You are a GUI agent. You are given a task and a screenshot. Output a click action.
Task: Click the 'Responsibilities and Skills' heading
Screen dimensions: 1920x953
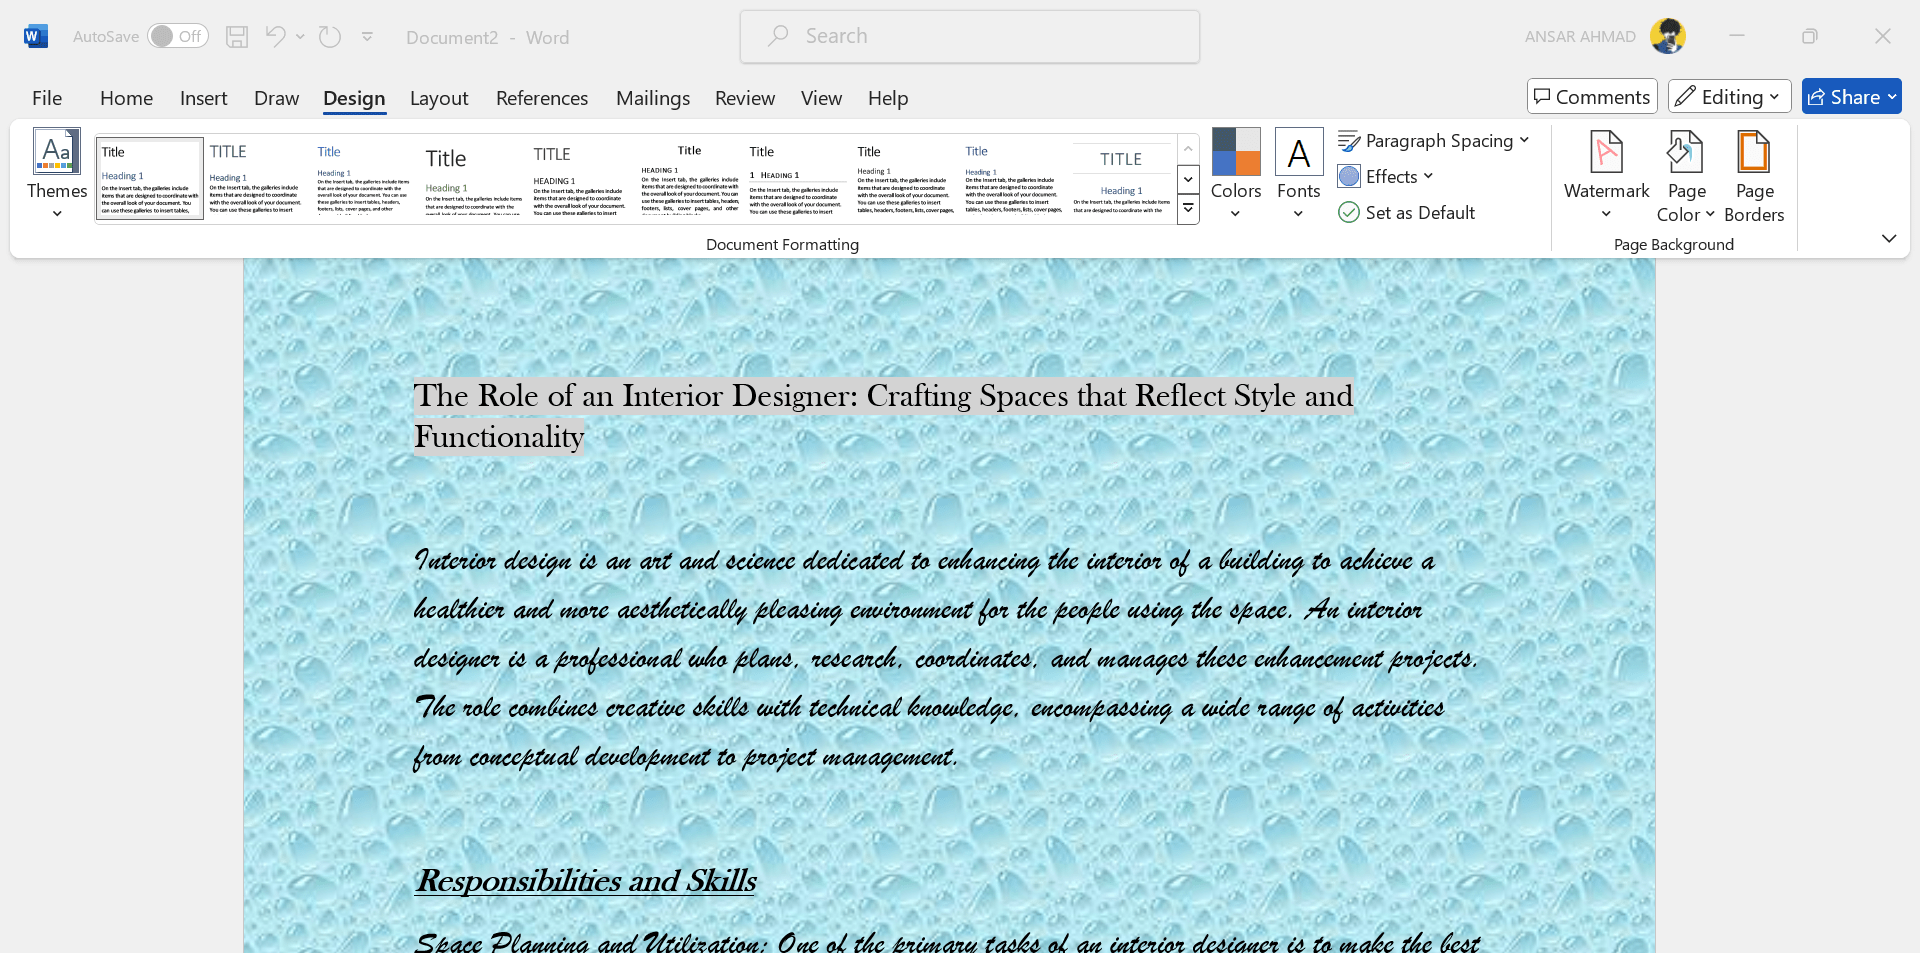(586, 881)
